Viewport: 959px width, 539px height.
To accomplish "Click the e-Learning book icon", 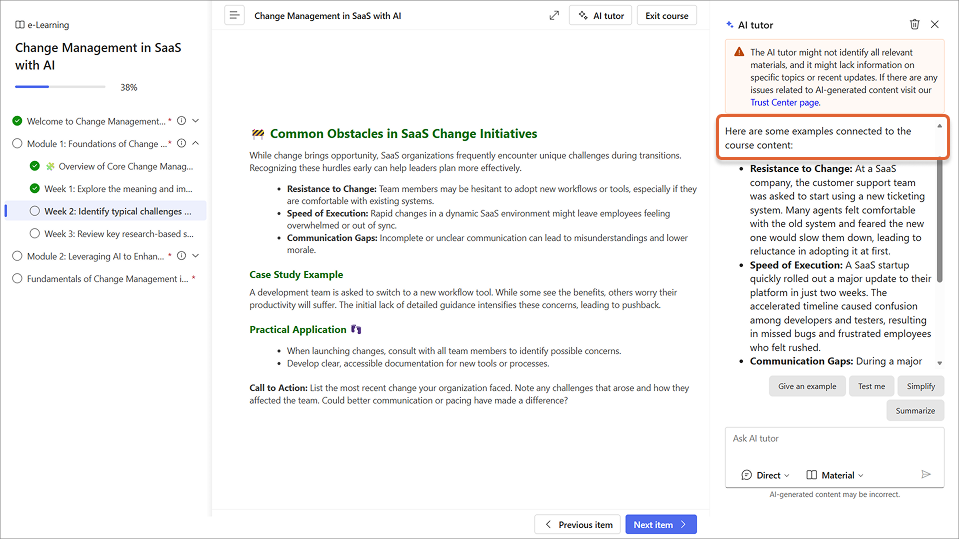I will click(20, 25).
